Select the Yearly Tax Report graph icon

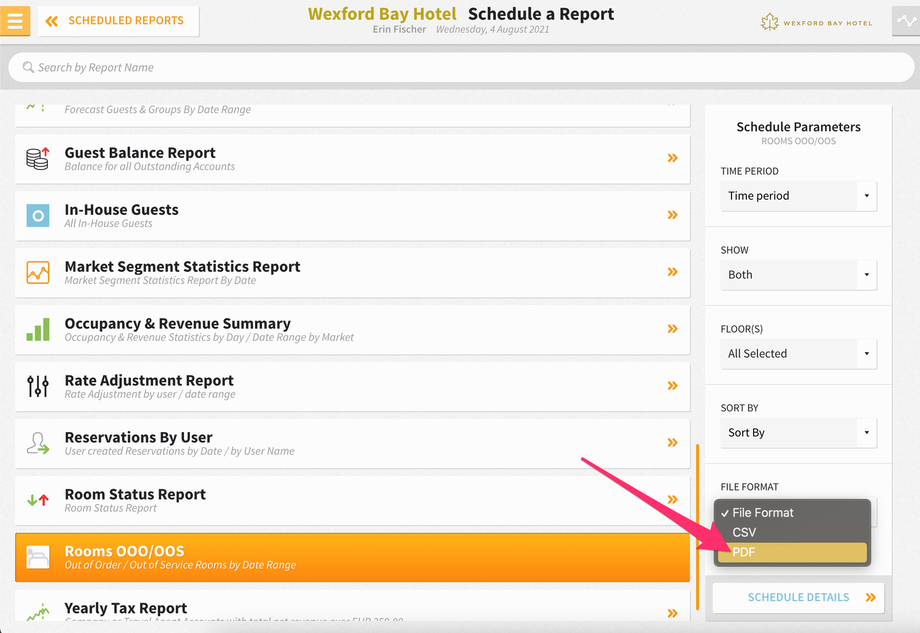[38, 613]
